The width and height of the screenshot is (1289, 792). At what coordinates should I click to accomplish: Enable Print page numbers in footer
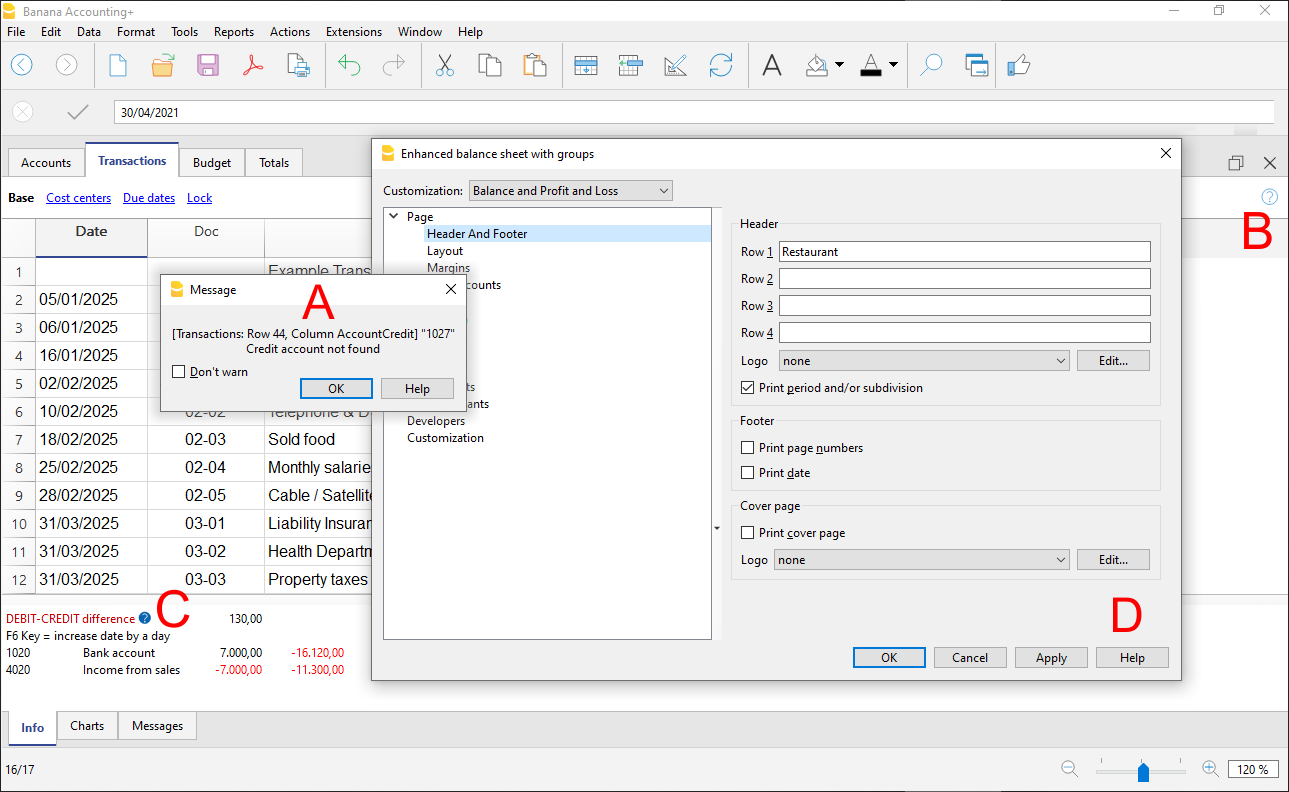coord(747,448)
